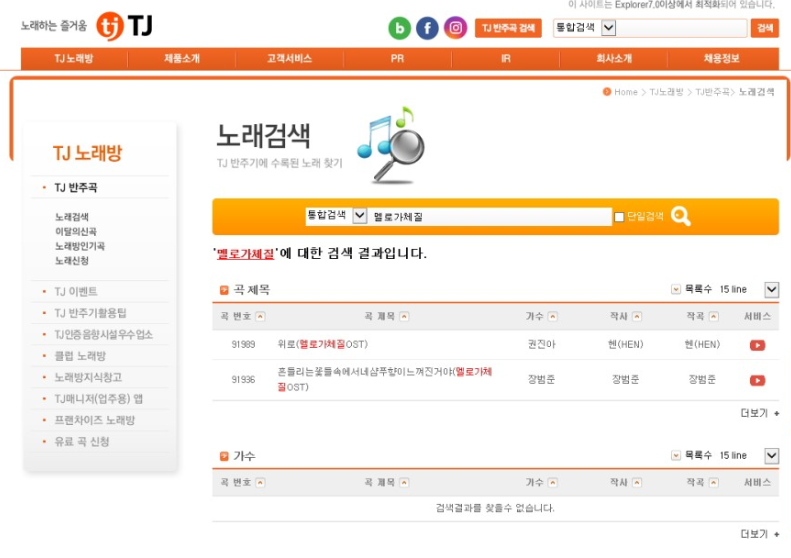This screenshot has height=558, width=791.
Task: Click song number 91936
Action: tap(243, 379)
